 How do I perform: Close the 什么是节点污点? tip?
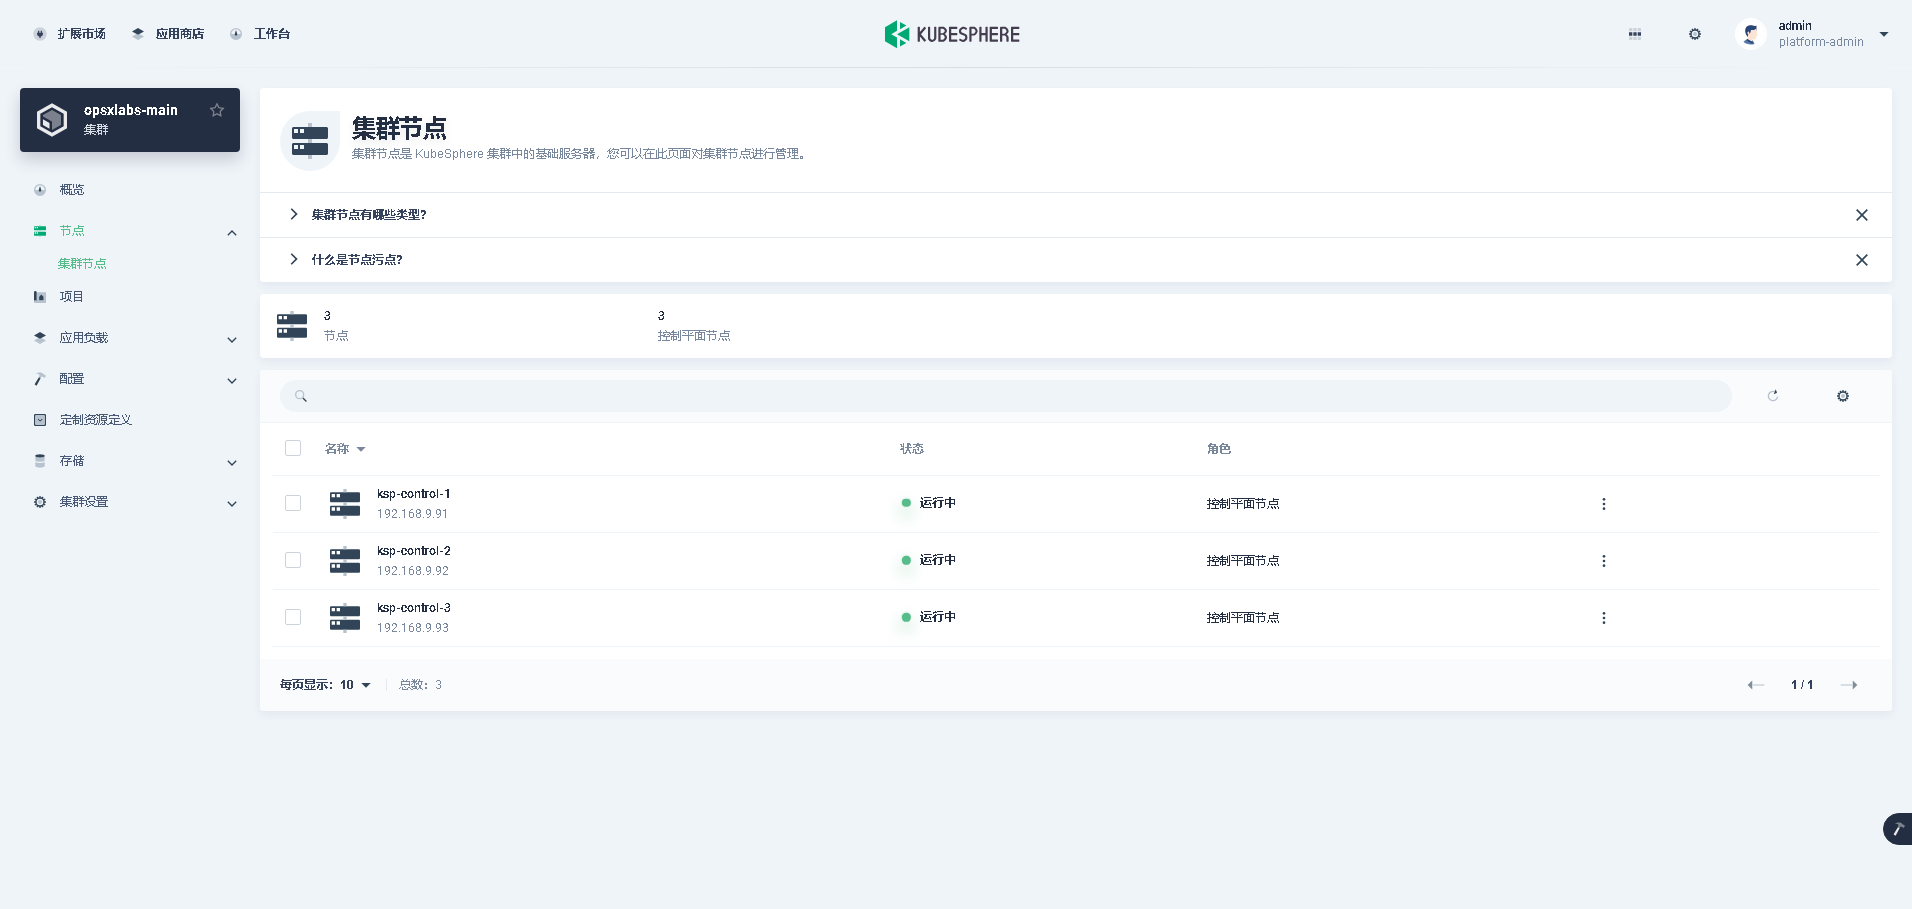click(x=1862, y=260)
